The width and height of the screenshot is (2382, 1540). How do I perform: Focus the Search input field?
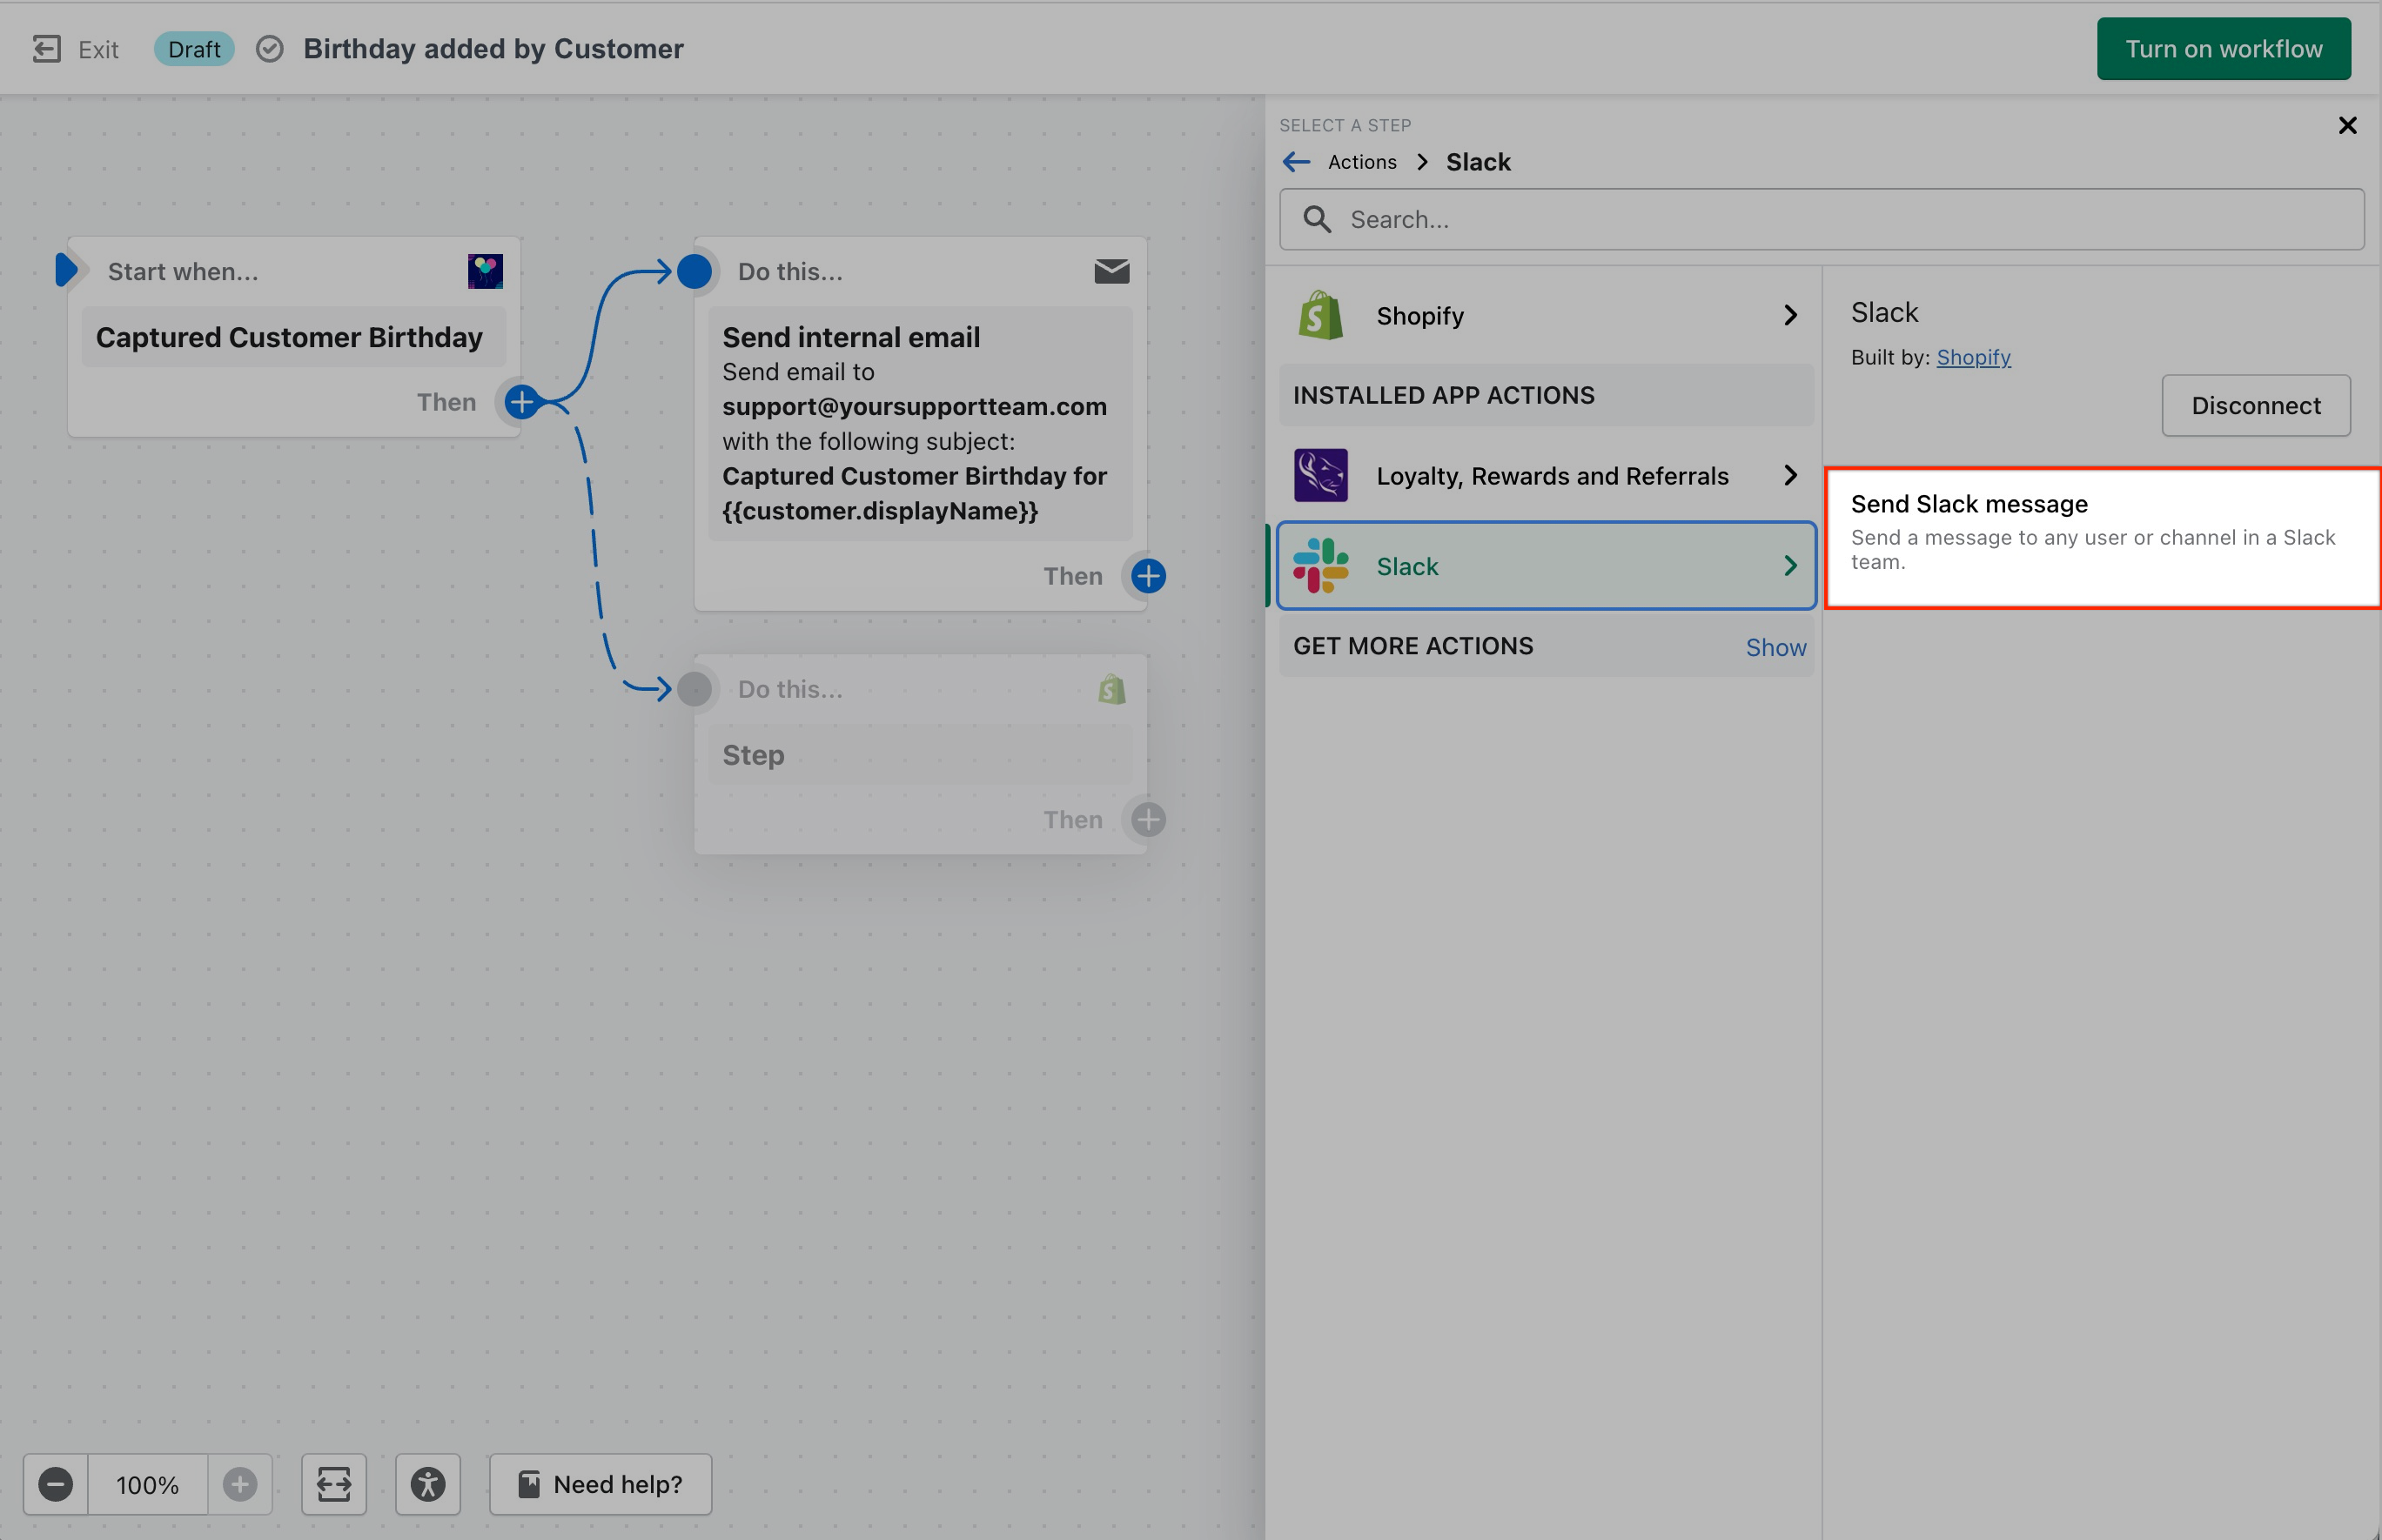[1821, 219]
